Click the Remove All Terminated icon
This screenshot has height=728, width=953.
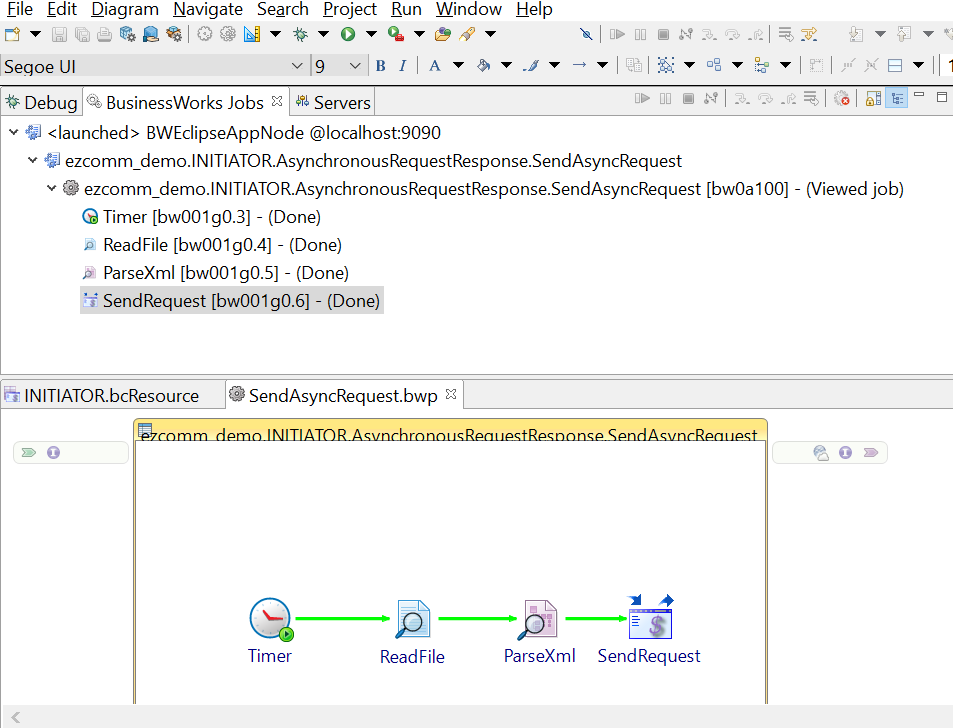coord(842,99)
